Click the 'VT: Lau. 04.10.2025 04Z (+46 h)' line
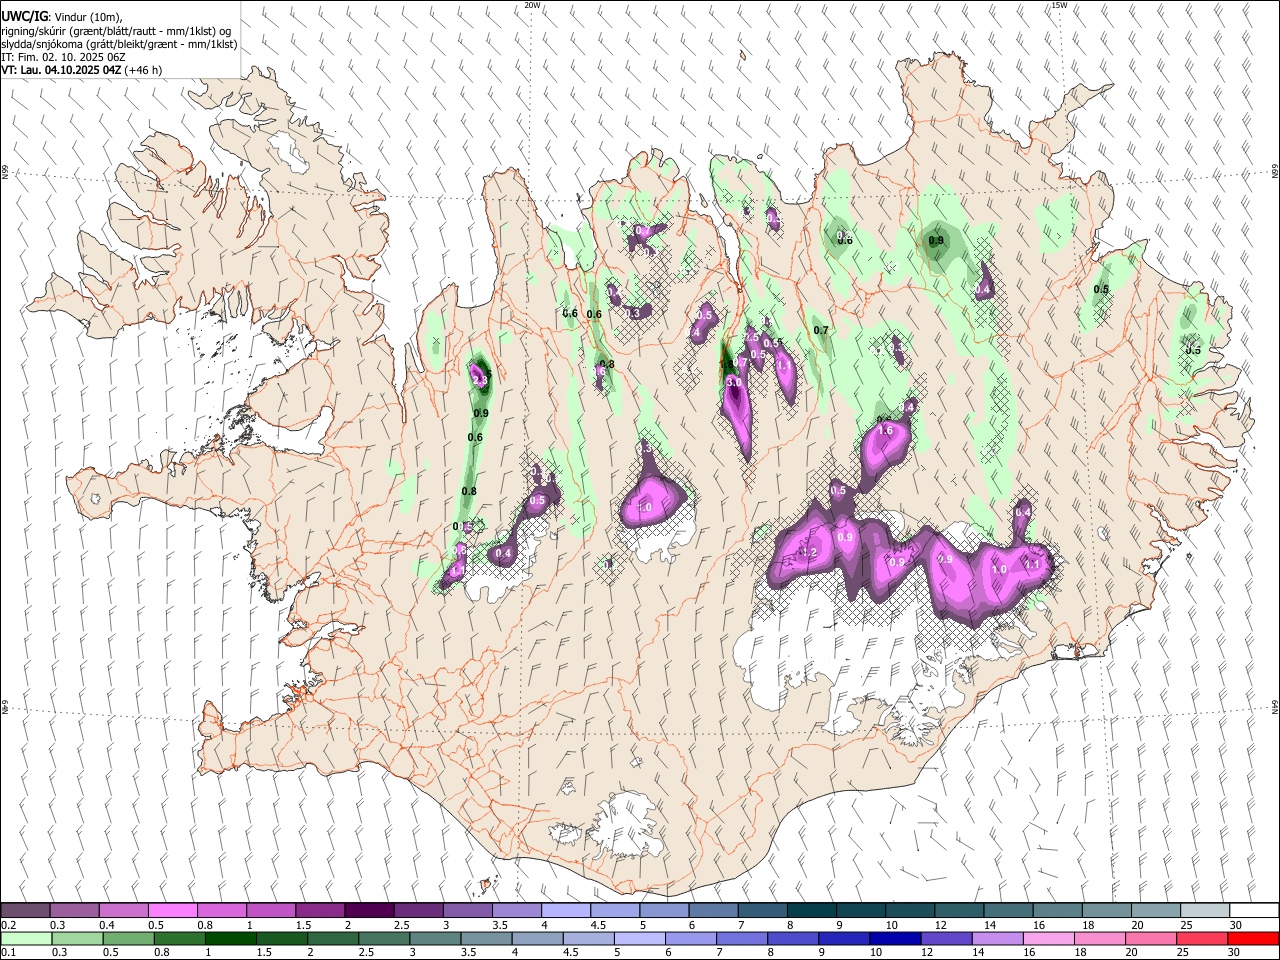 [81, 70]
